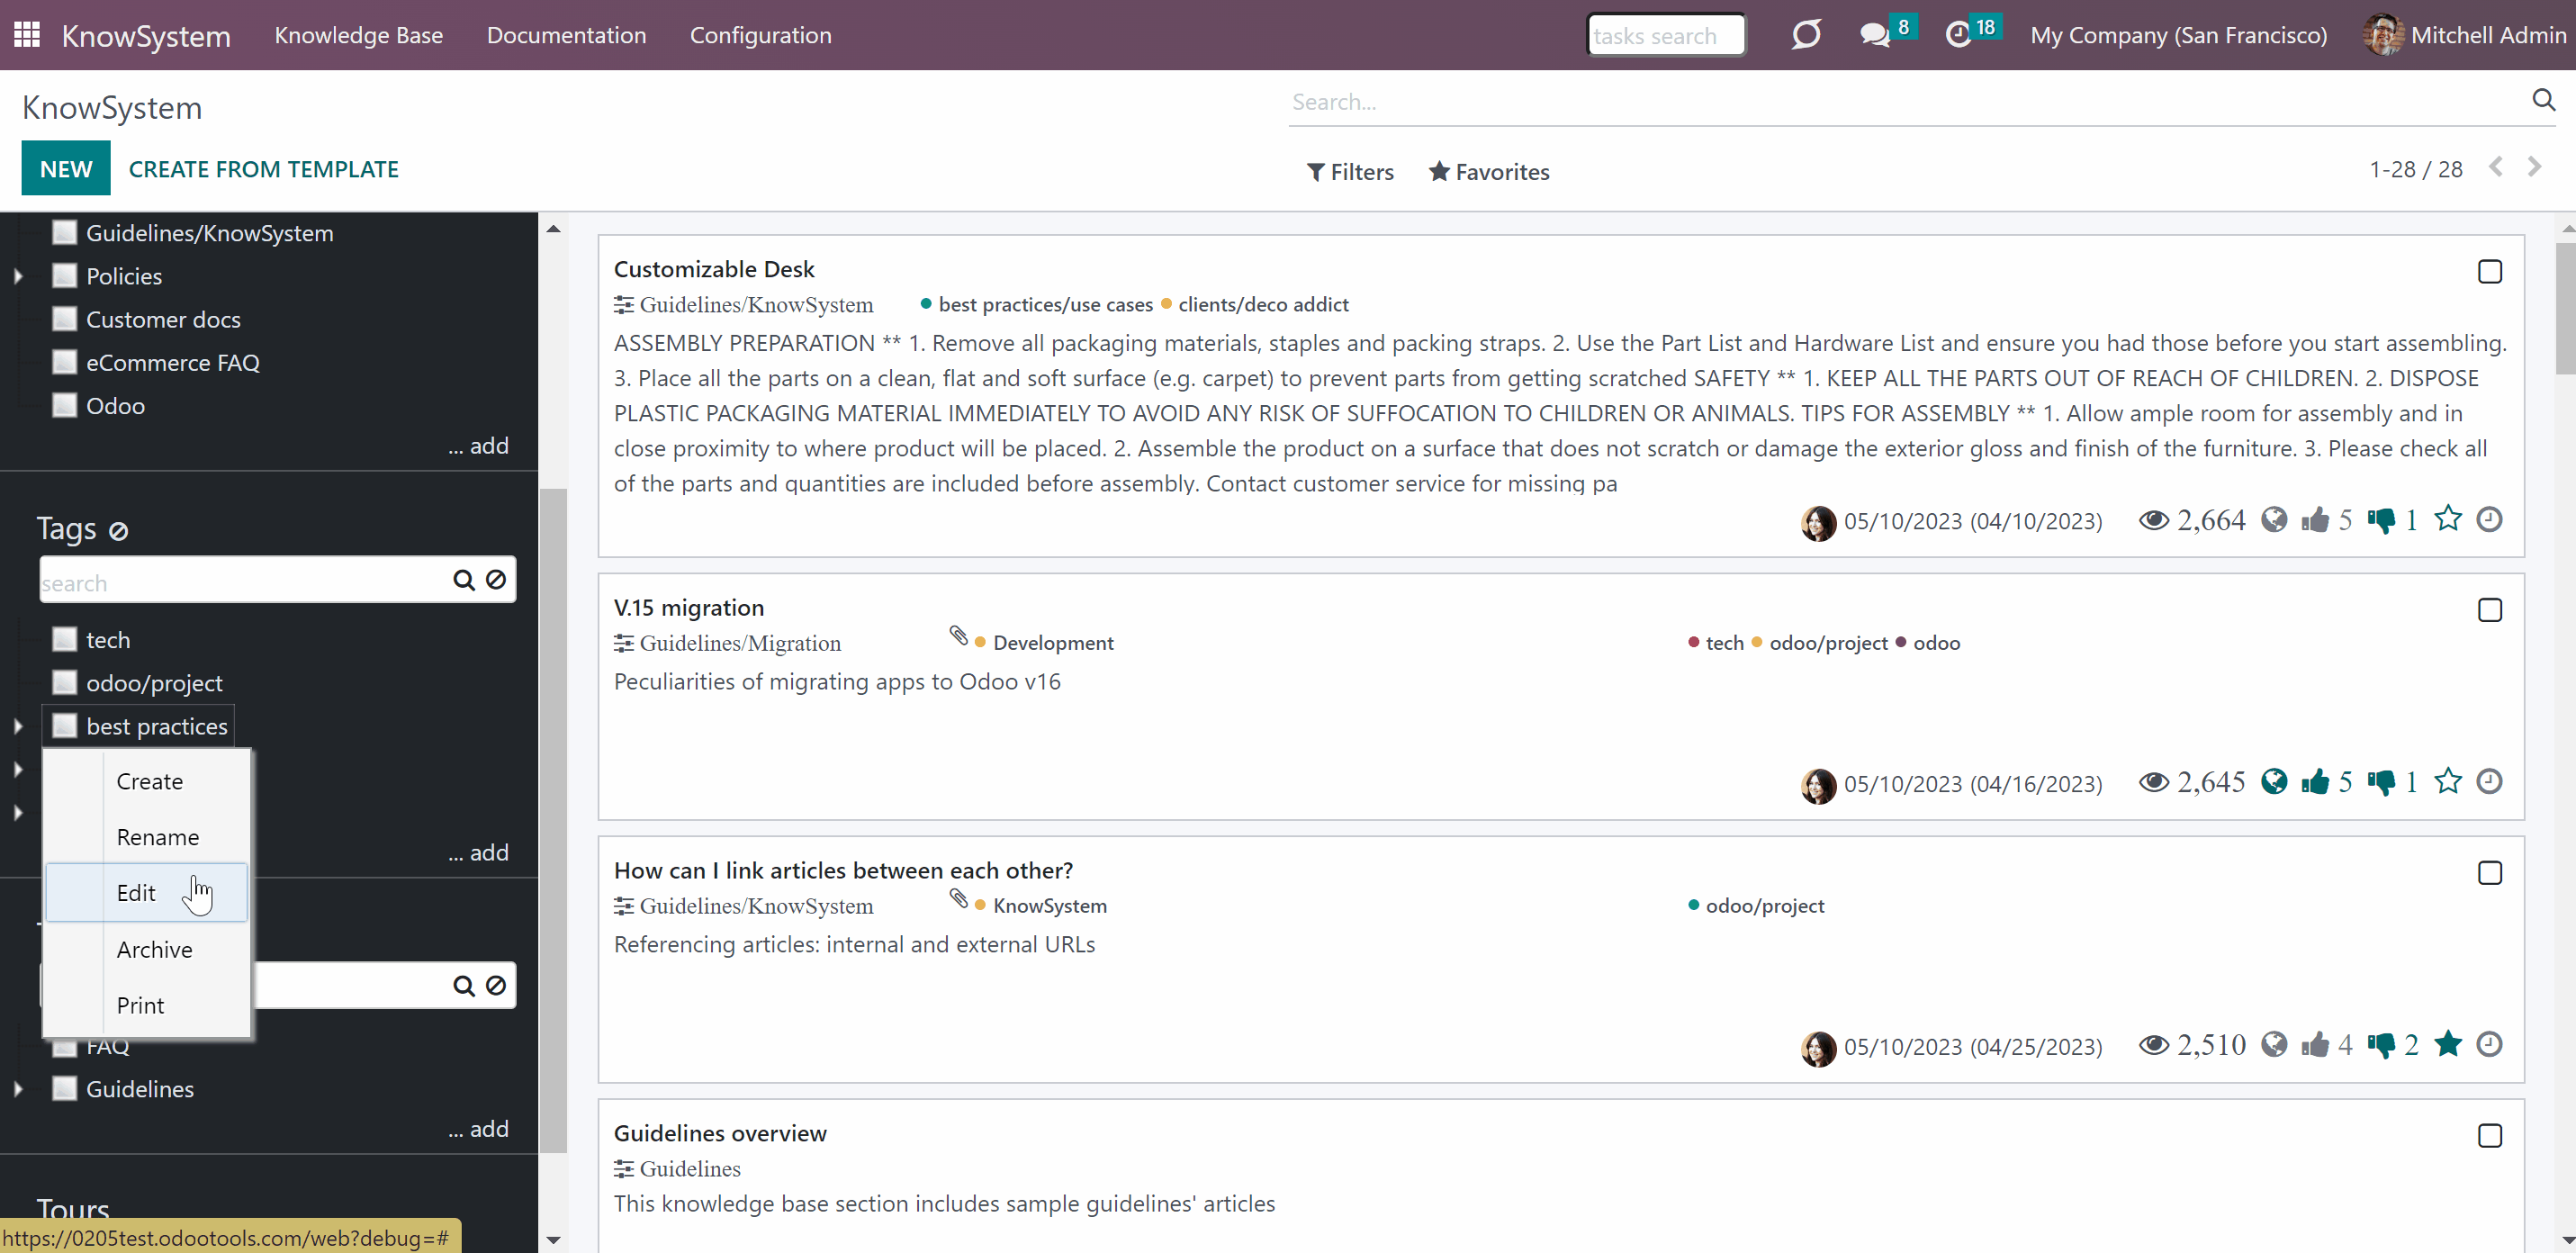
Task: Open the Filters dropdown
Action: [x=1350, y=172]
